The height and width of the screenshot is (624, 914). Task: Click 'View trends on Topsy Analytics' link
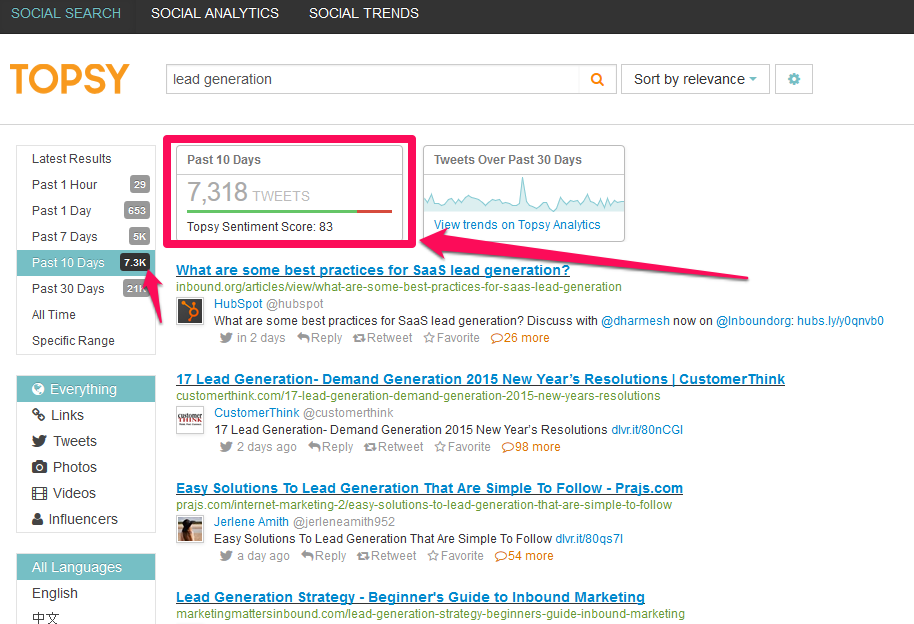click(x=517, y=225)
